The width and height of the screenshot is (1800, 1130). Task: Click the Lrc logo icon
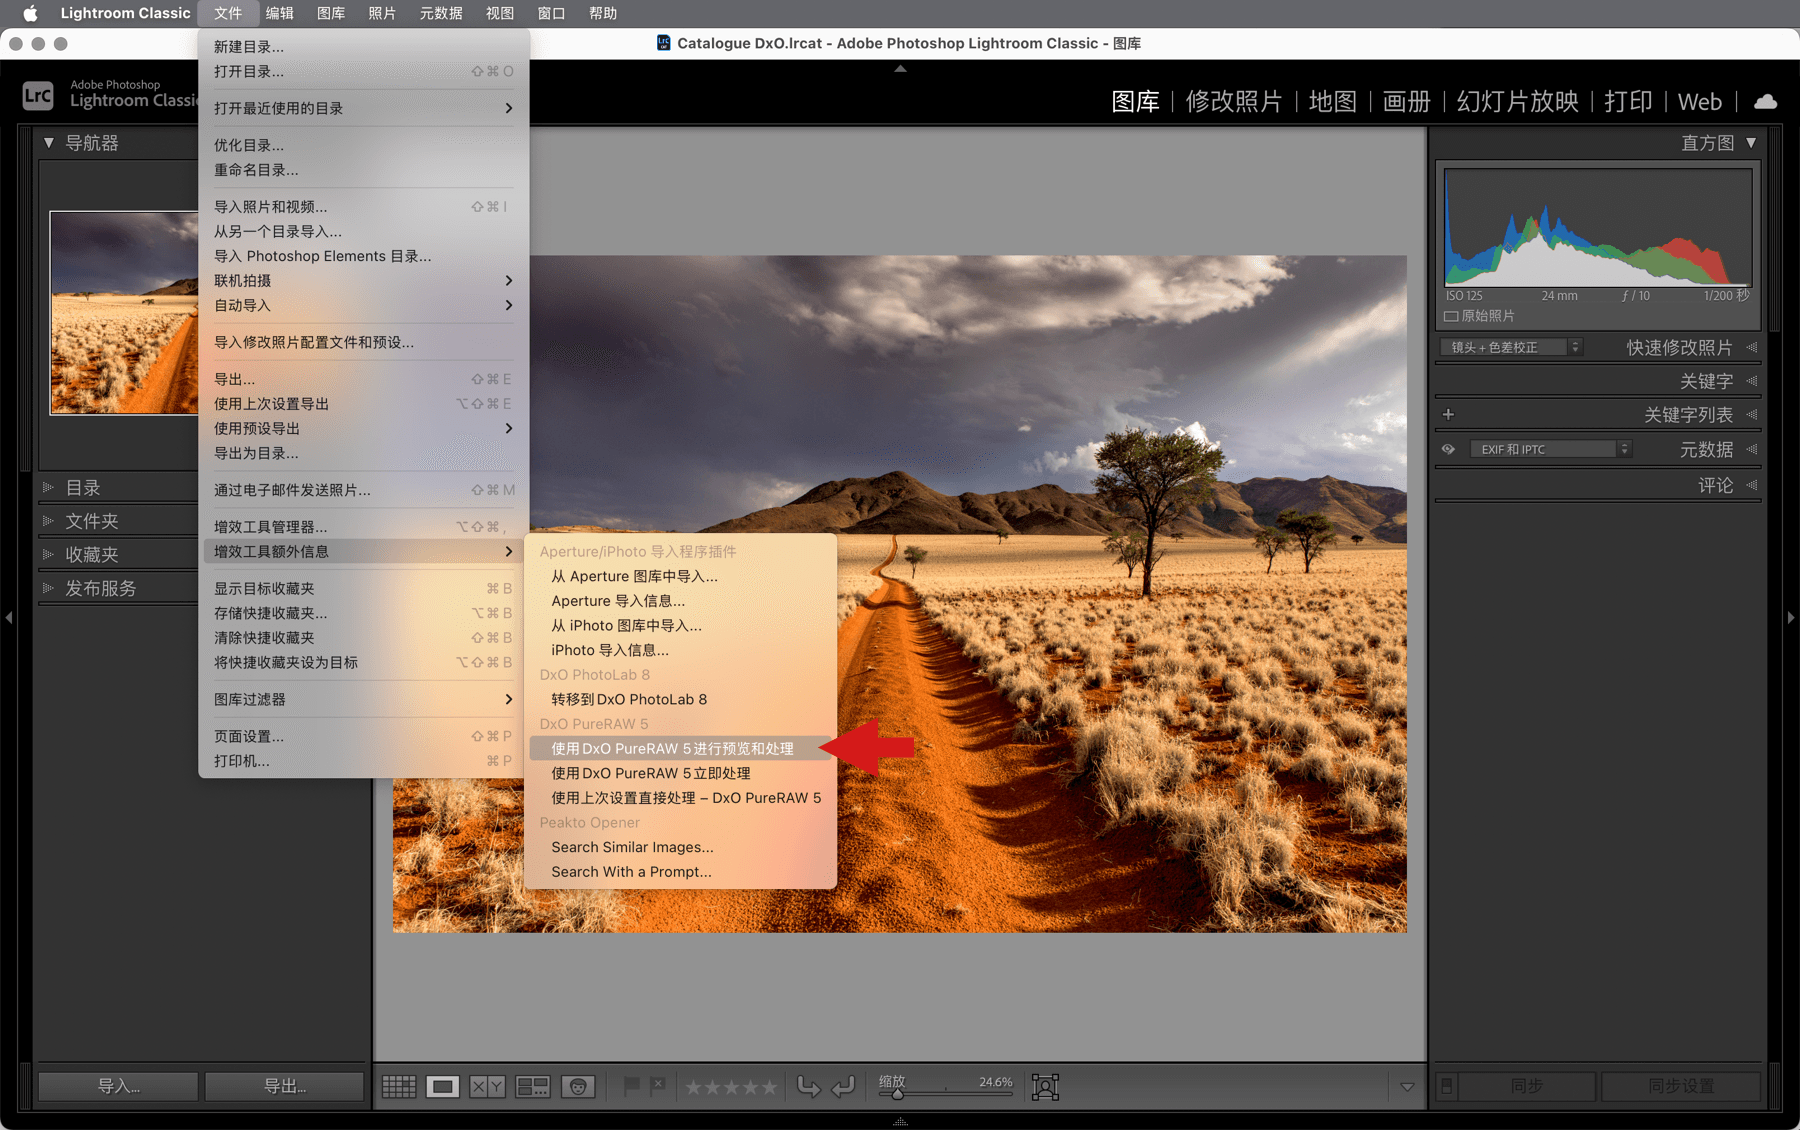click(x=38, y=95)
